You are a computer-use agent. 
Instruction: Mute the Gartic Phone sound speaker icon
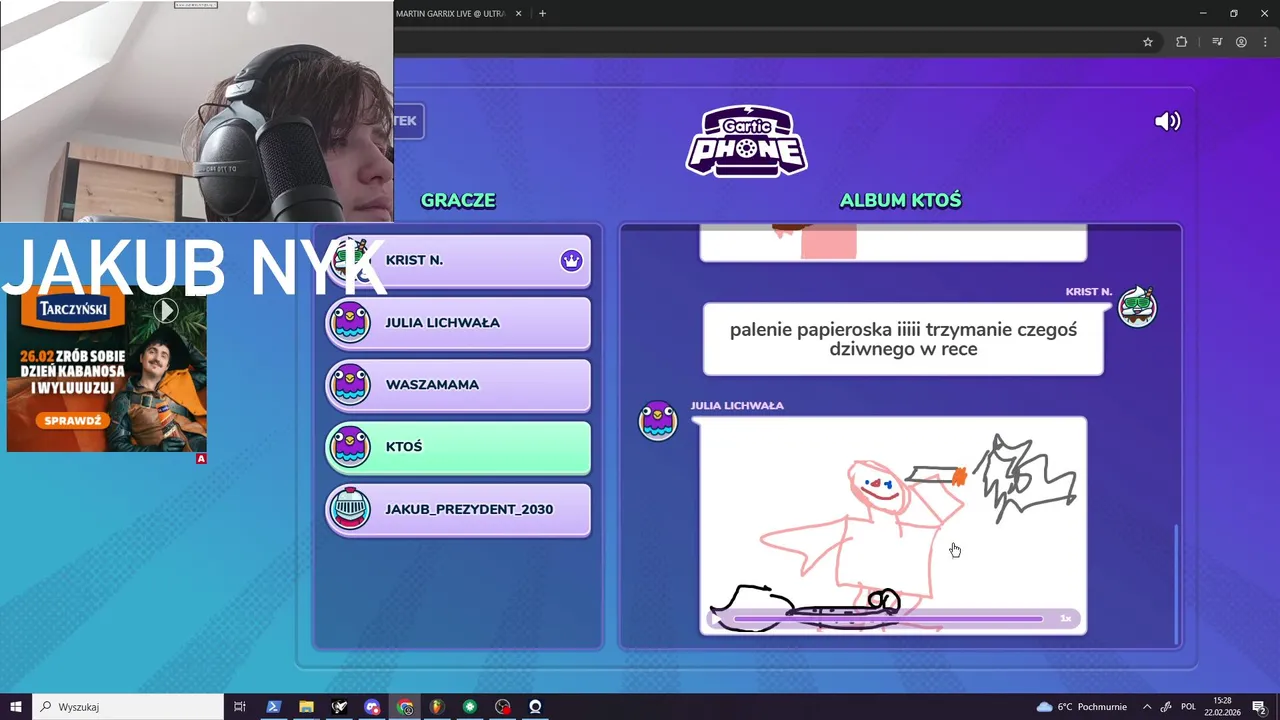tap(1167, 121)
